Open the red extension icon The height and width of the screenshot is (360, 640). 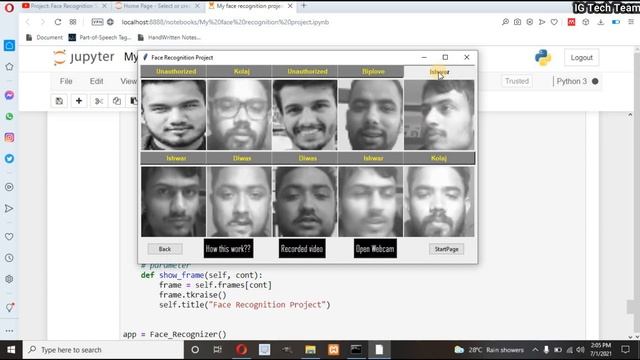point(571,22)
